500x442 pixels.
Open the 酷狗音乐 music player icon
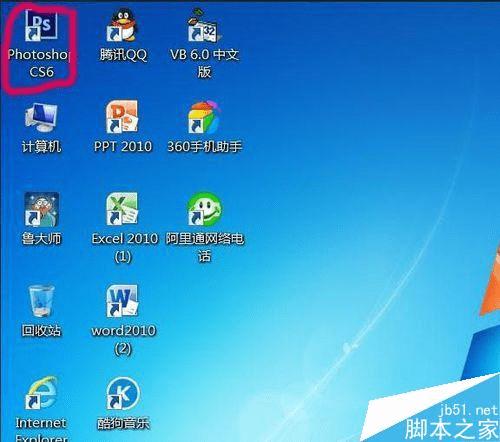coord(122,393)
